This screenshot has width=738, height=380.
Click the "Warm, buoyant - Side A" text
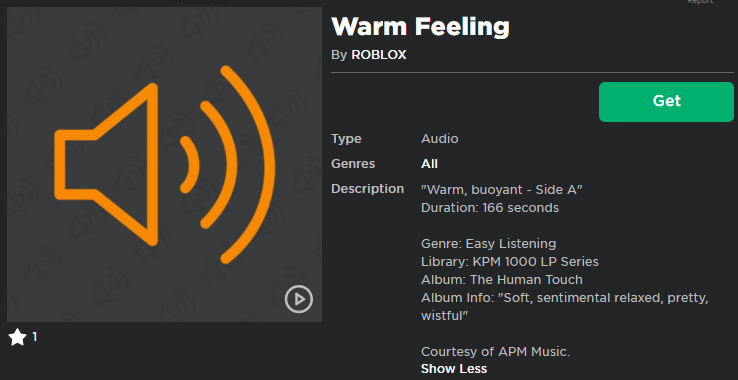pyautogui.click(x=502, y=190)
